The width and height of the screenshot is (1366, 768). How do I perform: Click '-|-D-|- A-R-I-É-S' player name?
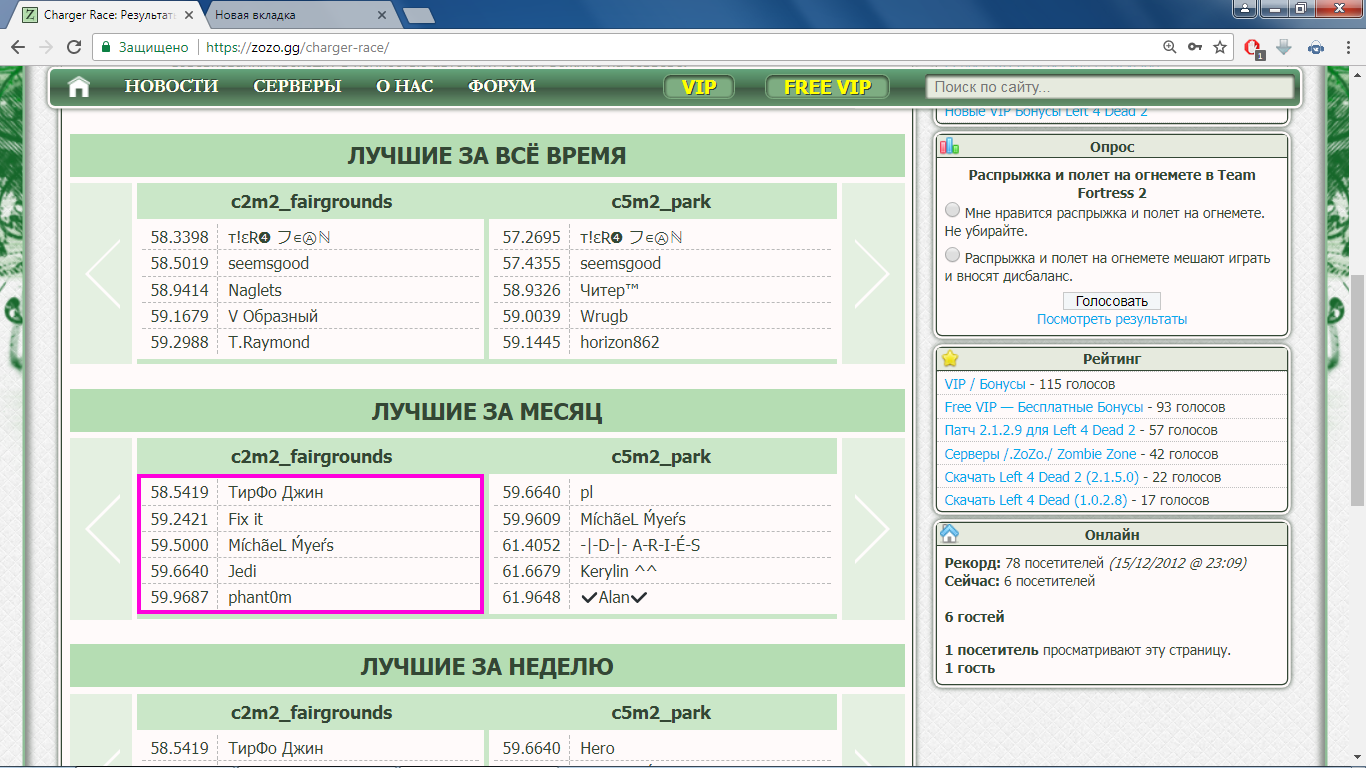click(x=641, y=545)
